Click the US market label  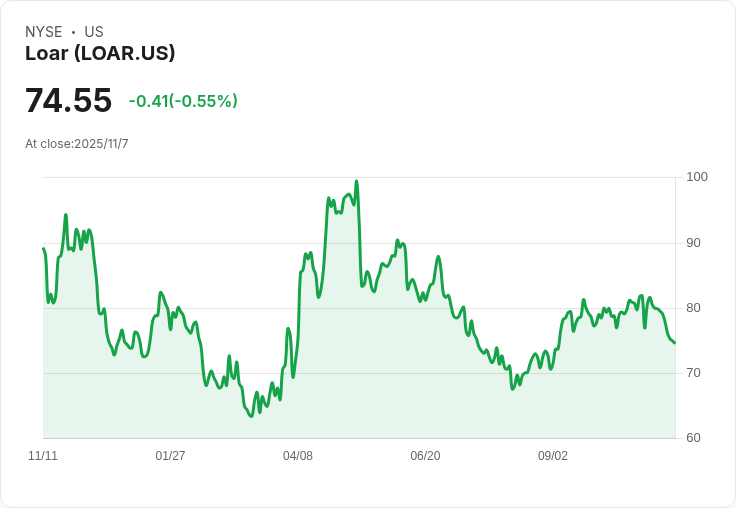[x=94, y=32]
